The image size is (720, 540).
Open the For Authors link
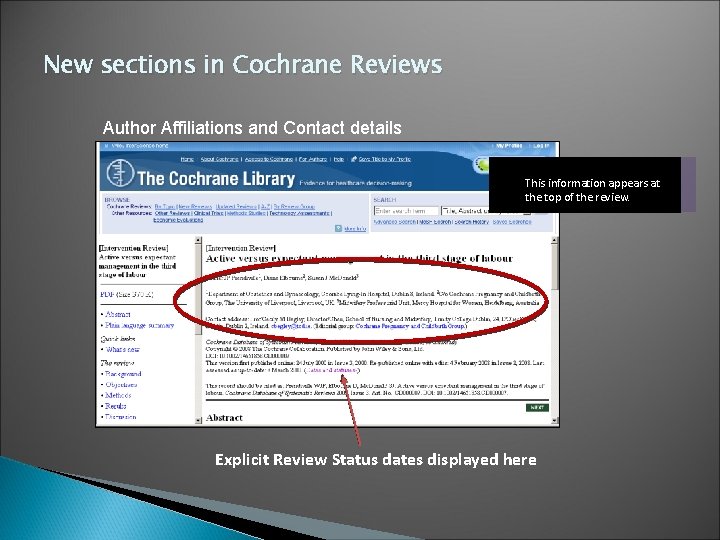(x=313, y=159)
